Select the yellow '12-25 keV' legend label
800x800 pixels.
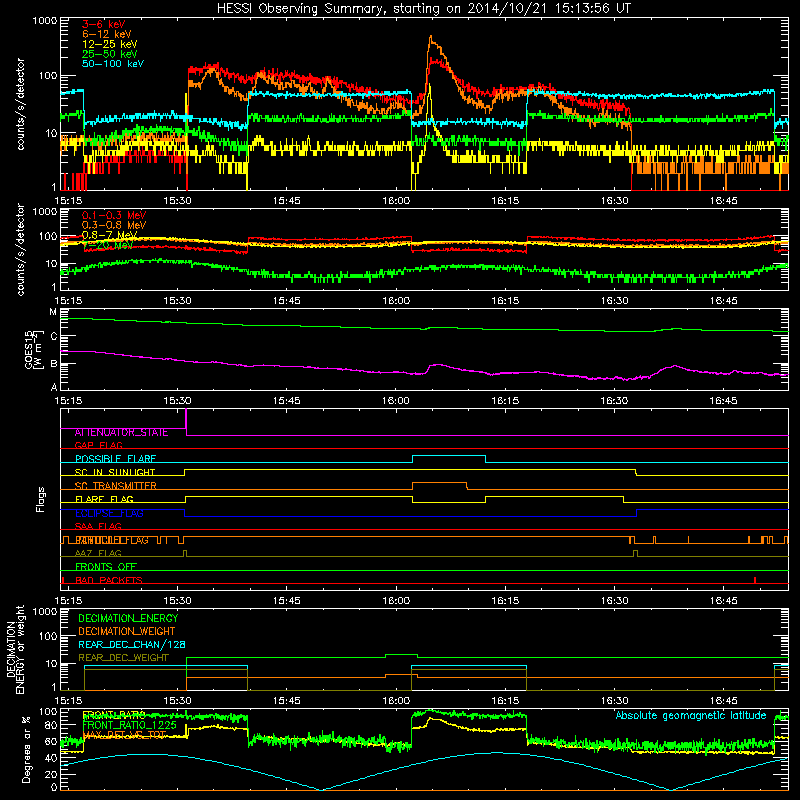point(110,44)
